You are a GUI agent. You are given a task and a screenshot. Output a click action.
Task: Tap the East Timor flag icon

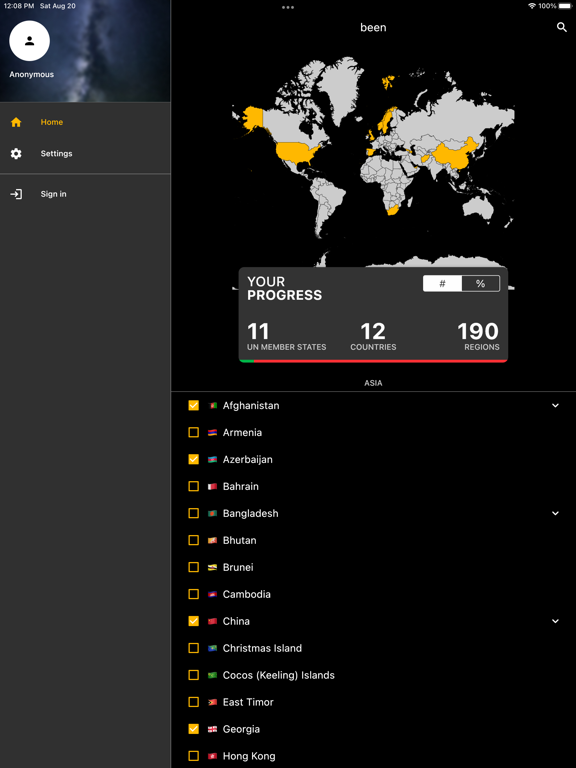212,702
